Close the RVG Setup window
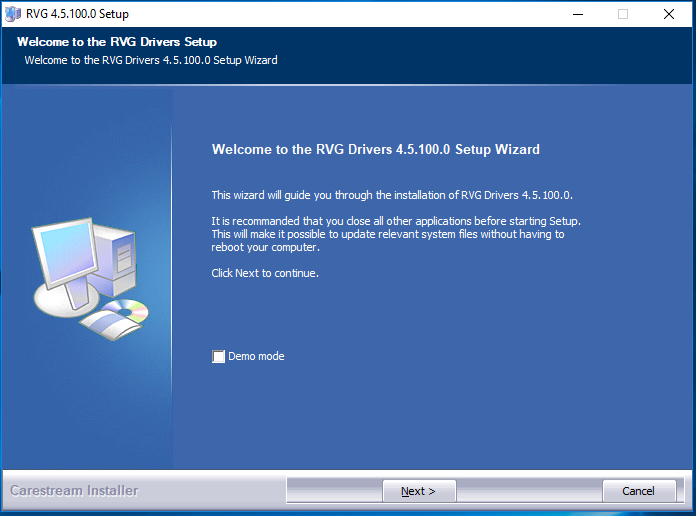This screenshot has width=696, height=516. pyautogui.click(x=669, y=14)
